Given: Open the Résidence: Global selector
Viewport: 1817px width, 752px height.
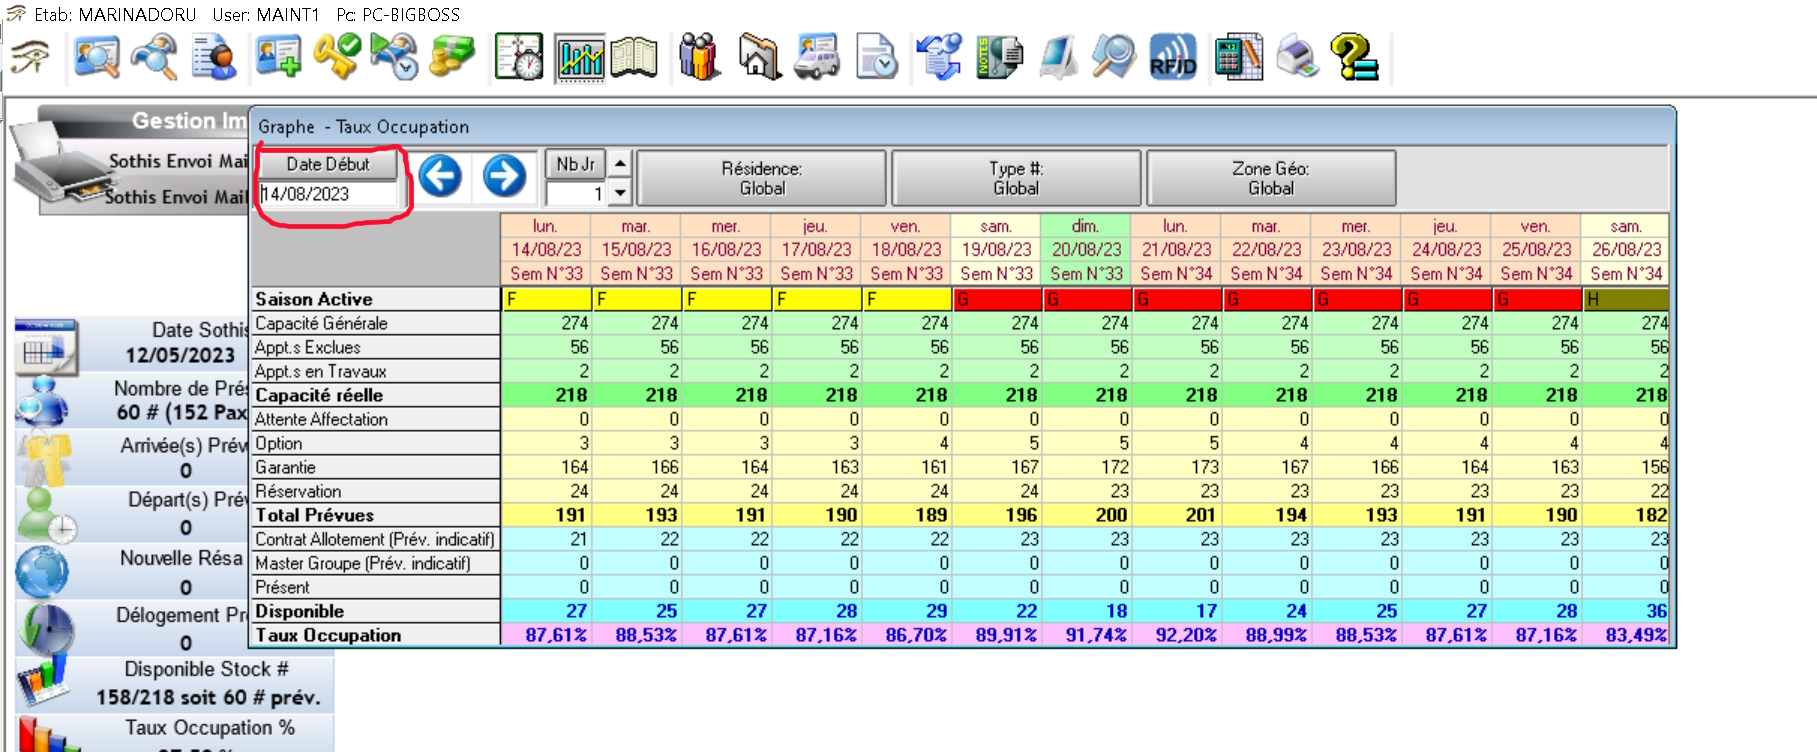Looking at the screenshot, I should (762, 178).
